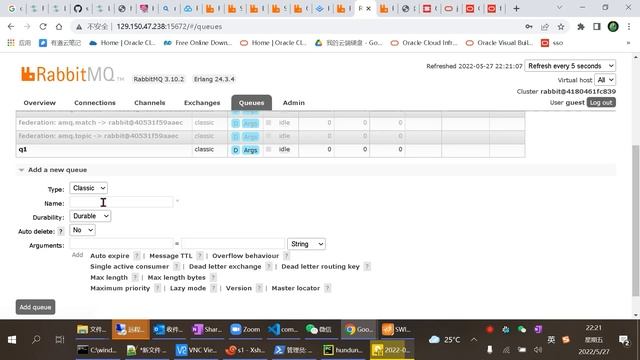Show help for Dead letter routing key
Screen dimensions: 640x360
tap(367, 267)
